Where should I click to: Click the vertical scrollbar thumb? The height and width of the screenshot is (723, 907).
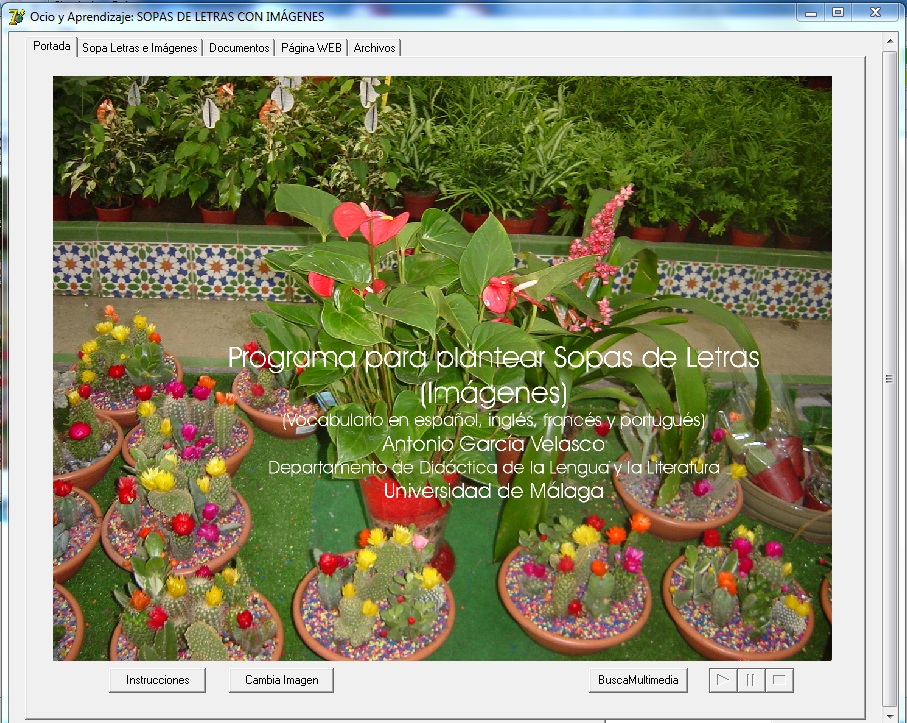point(890,379)
